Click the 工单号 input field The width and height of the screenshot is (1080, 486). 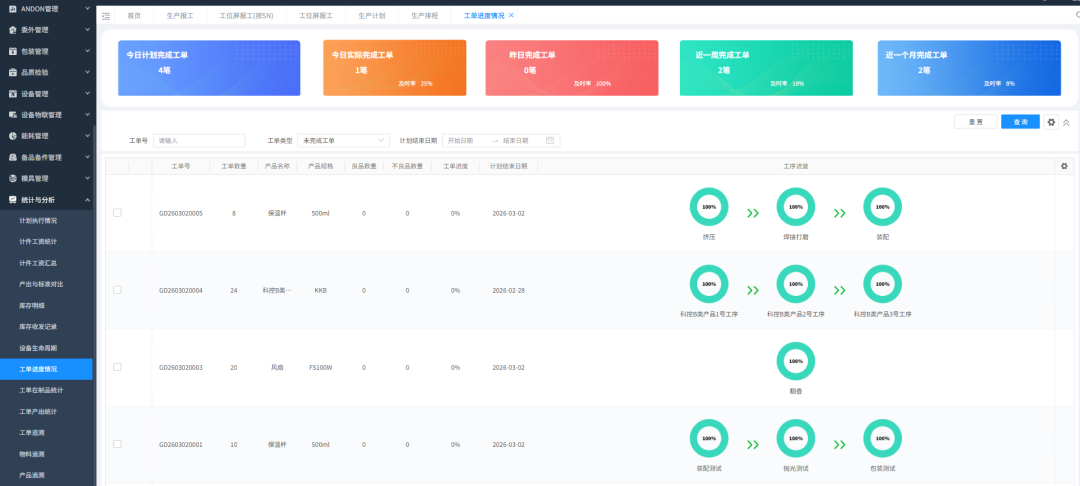point(199,140)
